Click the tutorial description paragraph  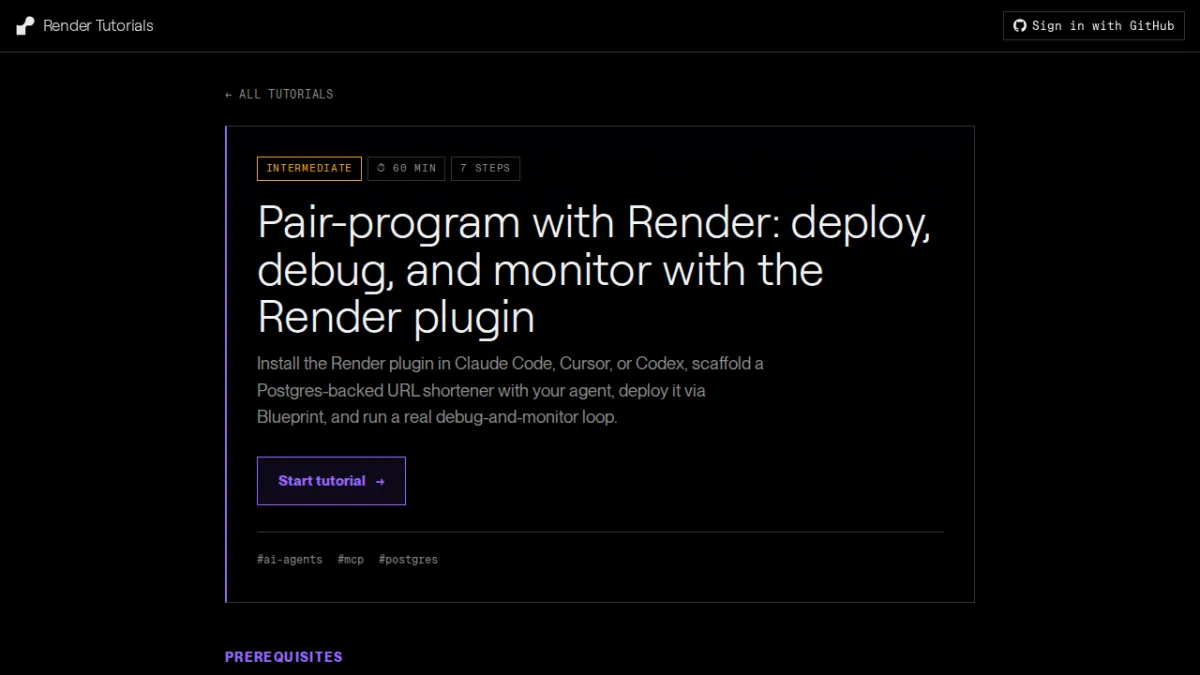510,390
